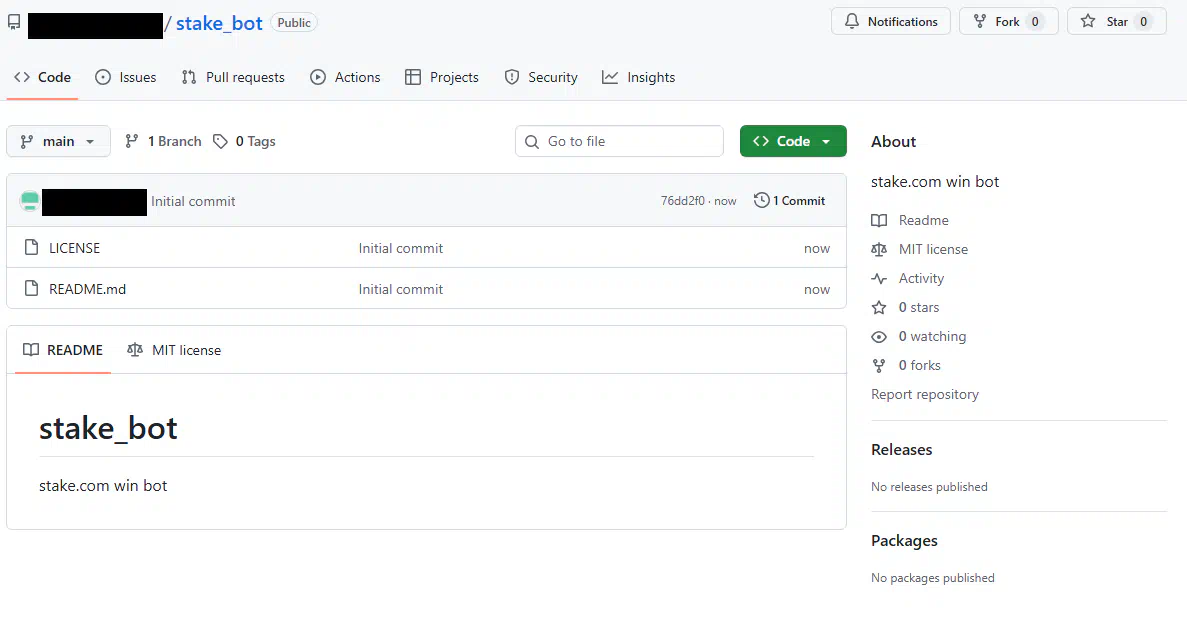Select the README tab in file preview
Screen dimensions: 1187x625
[x=63, y=350]
